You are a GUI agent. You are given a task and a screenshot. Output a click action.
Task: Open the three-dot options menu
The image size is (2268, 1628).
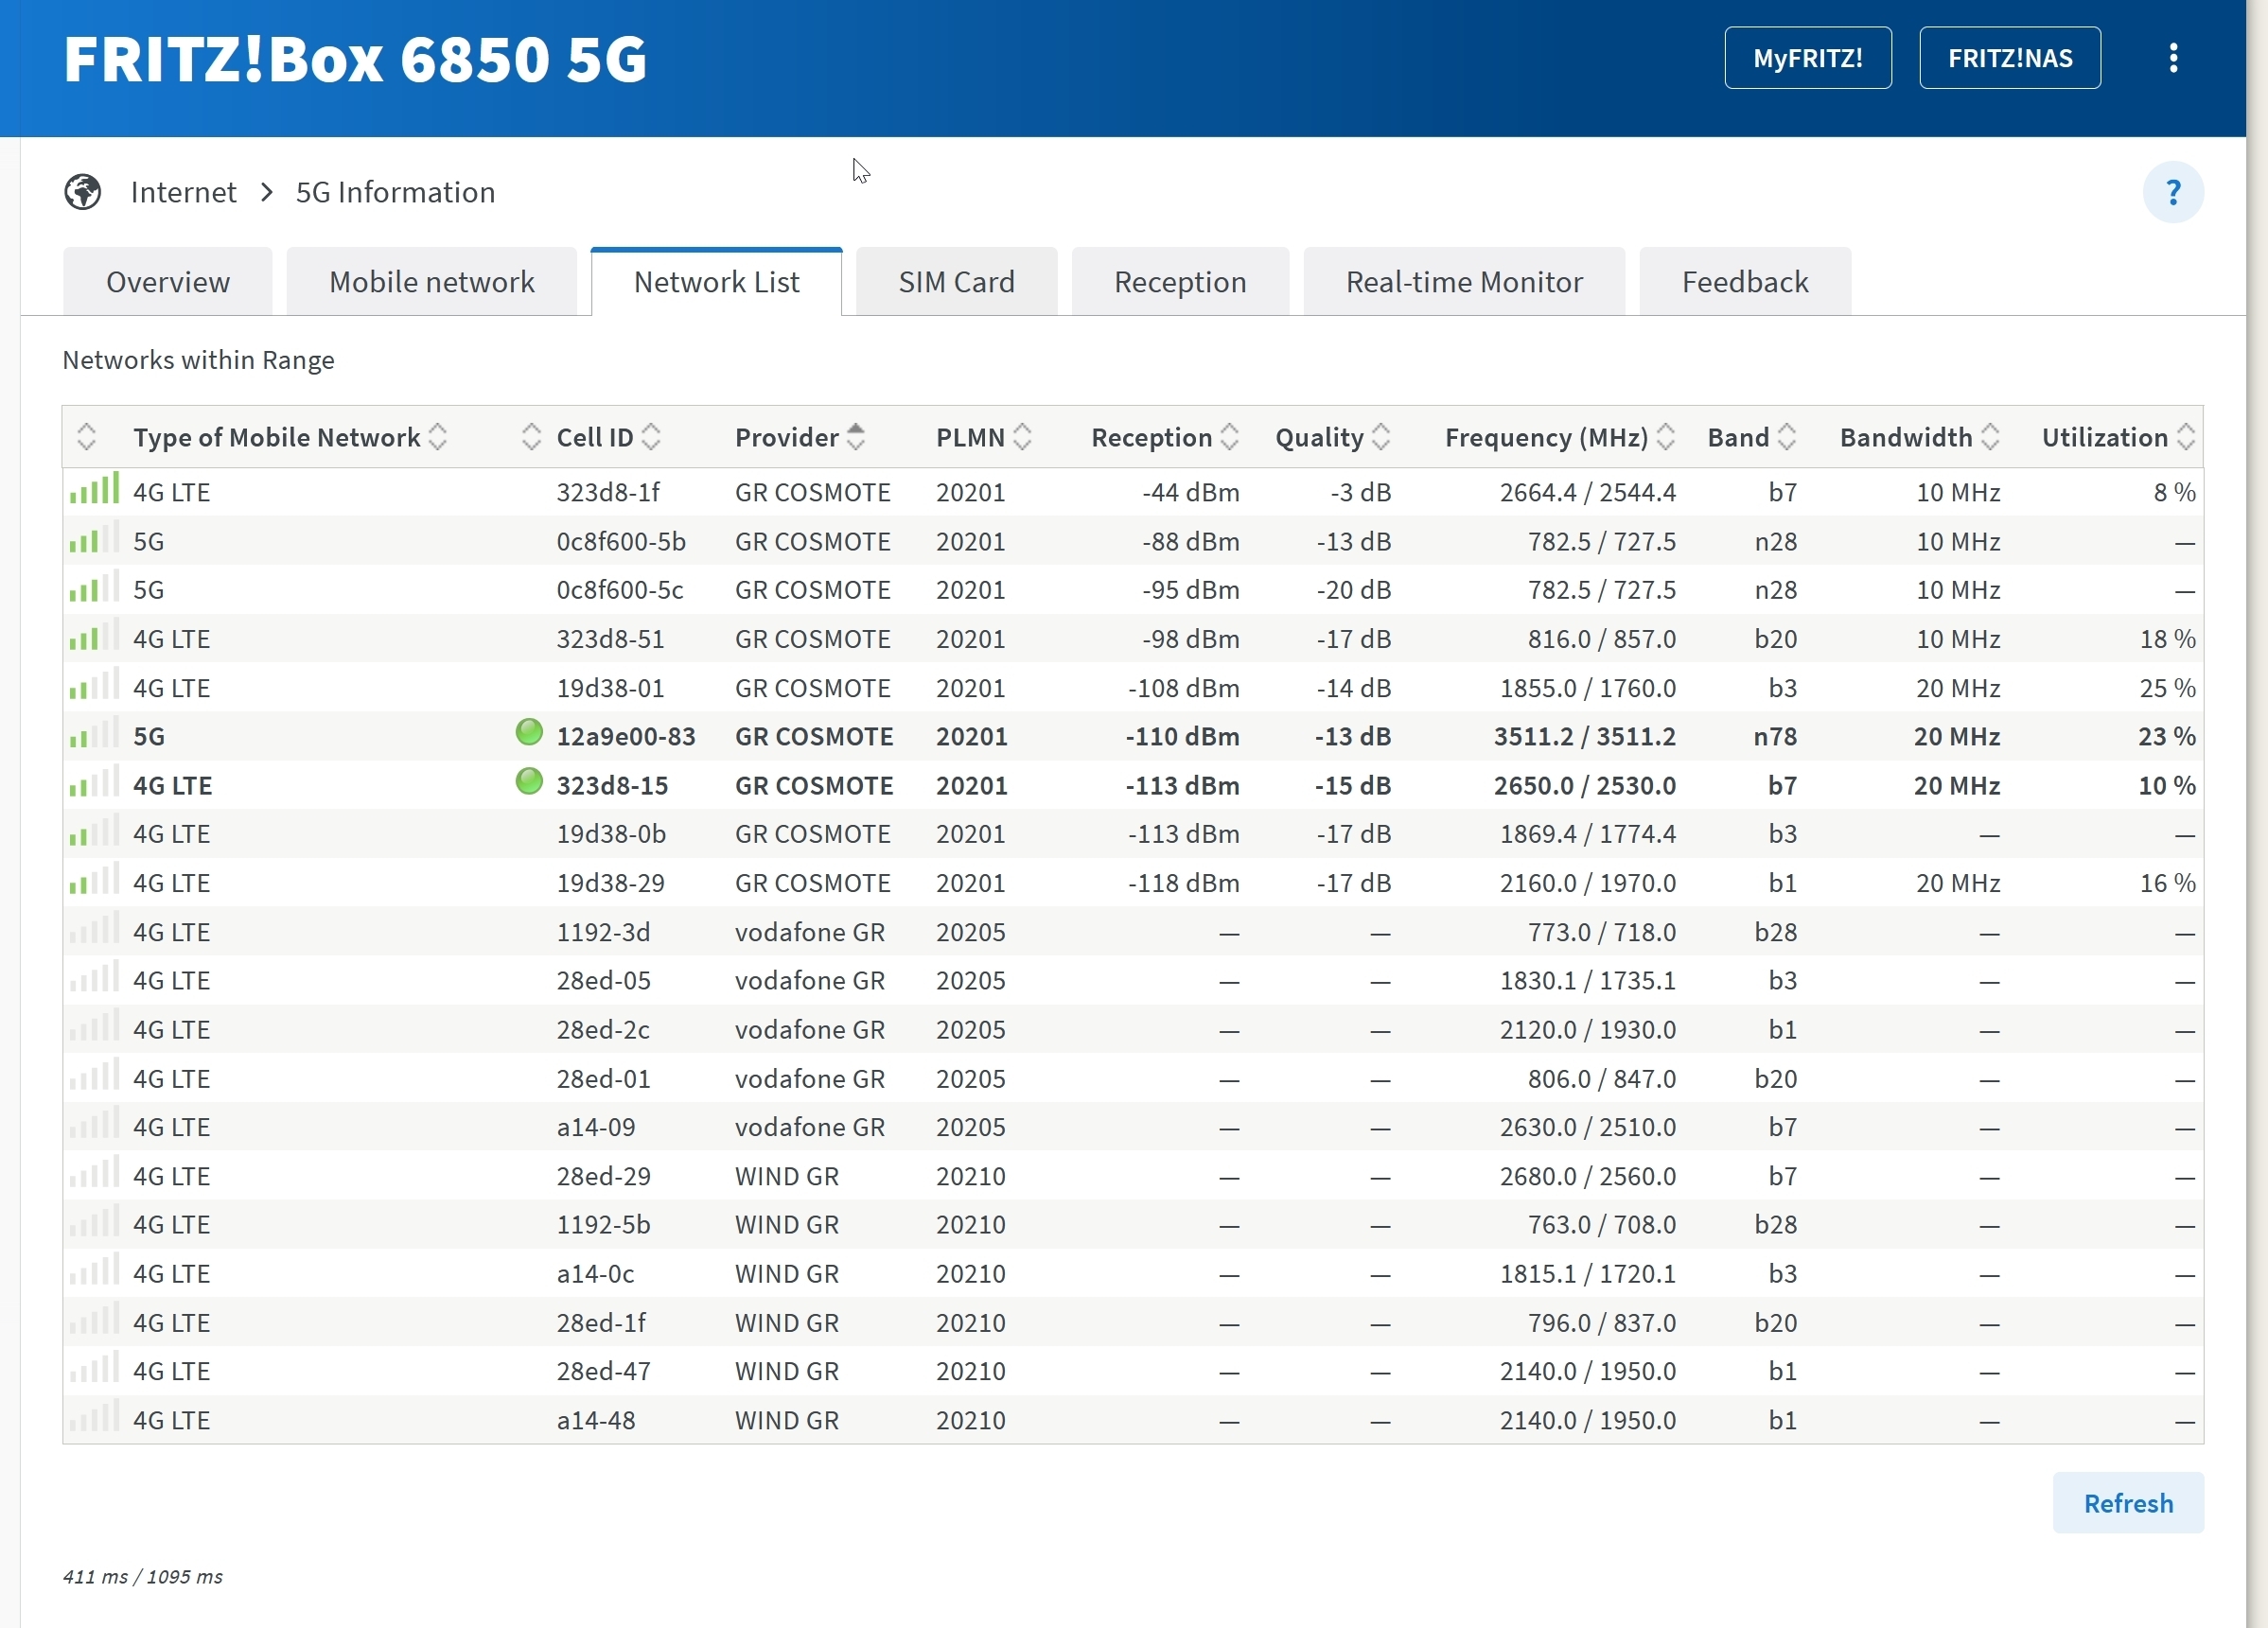point(2173,58)
